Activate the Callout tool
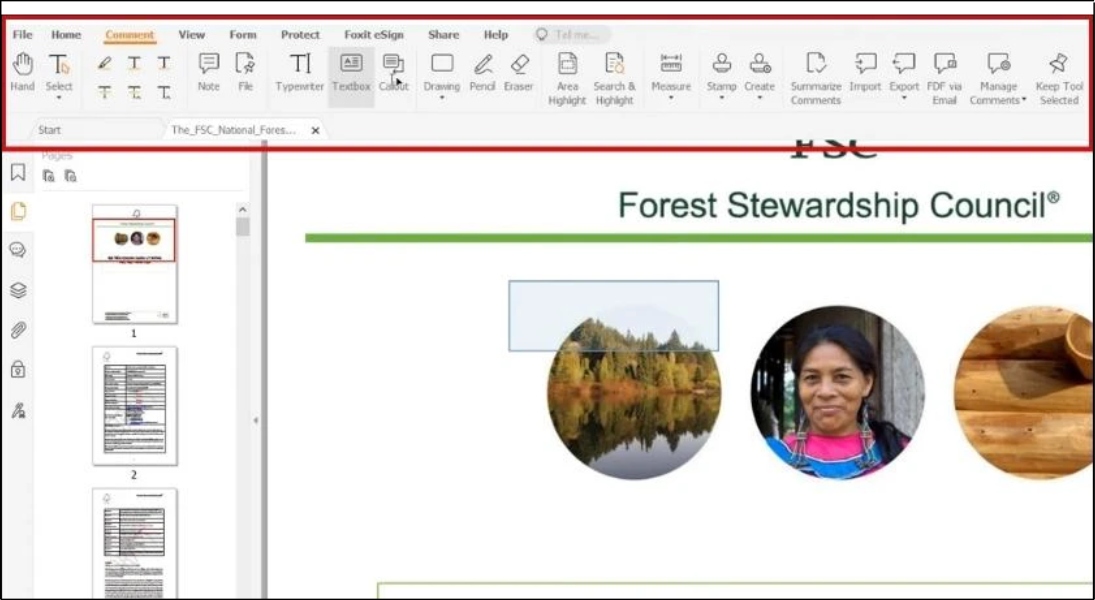The width and height of the screenshot is (1095, 600). point(393,71)
